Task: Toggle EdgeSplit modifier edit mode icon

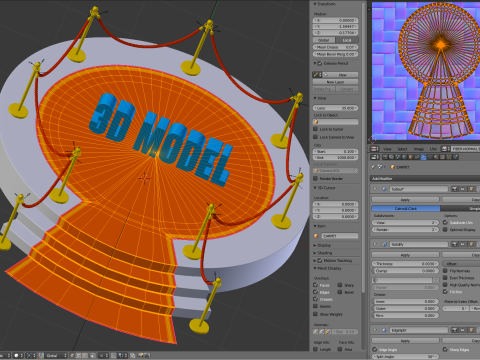Action: pyautogui.click(x=471, y=330)
